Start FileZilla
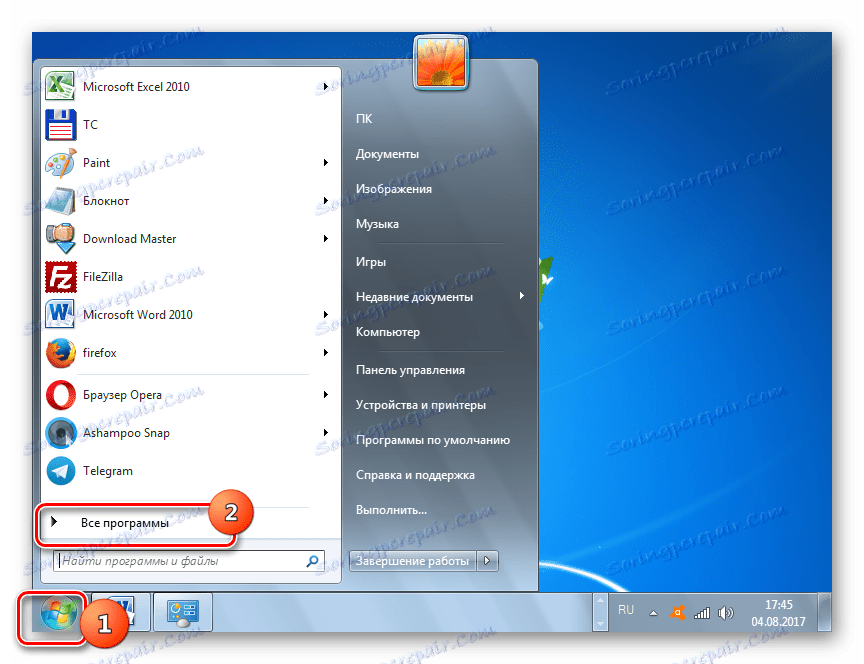The image size is (864, 664). pyautogui.click(x=105, y=276)
